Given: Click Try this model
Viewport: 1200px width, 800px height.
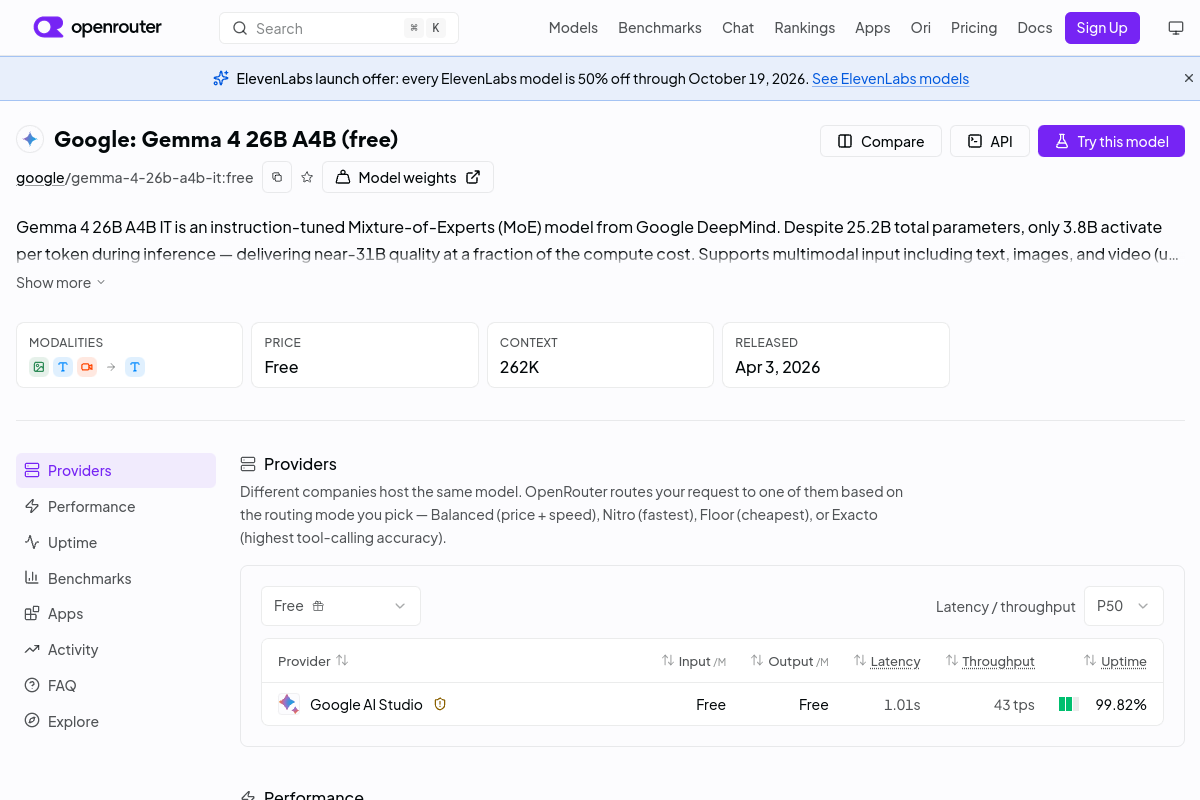Looking at the screenshot, I should 1111,141.
